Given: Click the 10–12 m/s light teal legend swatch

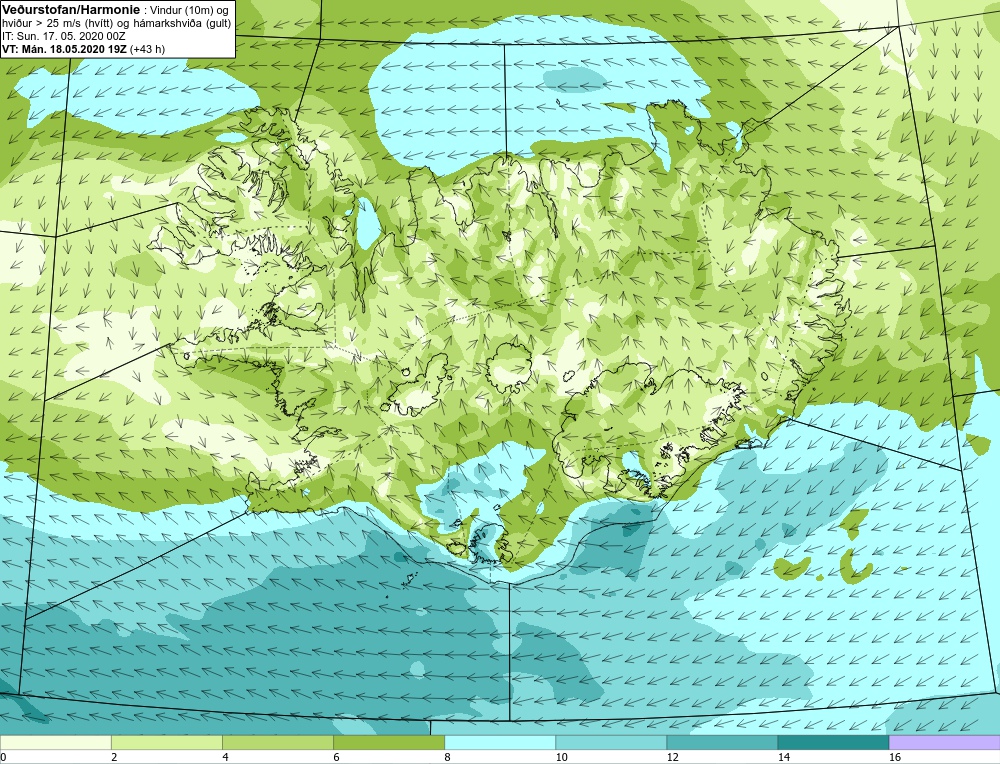Looking at the screenshot, I should point(611,742).
